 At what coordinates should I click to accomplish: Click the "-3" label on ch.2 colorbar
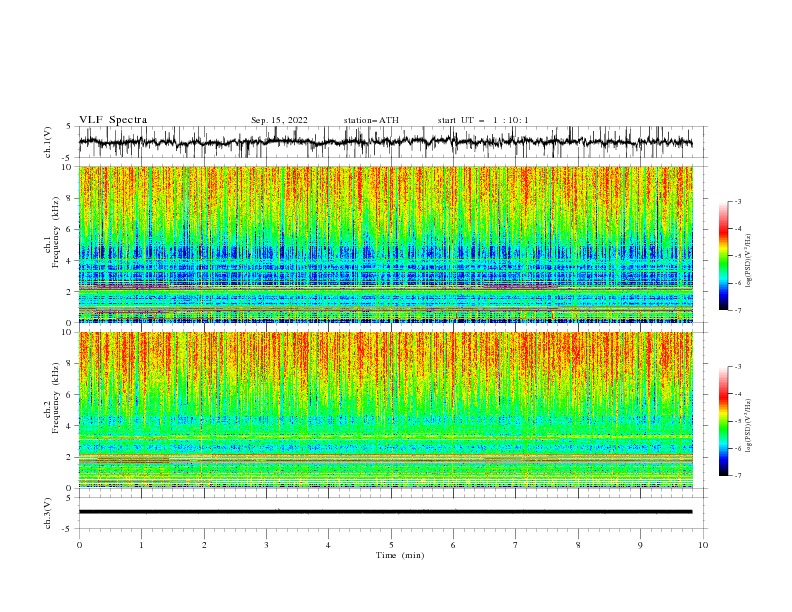click(738, 367)
